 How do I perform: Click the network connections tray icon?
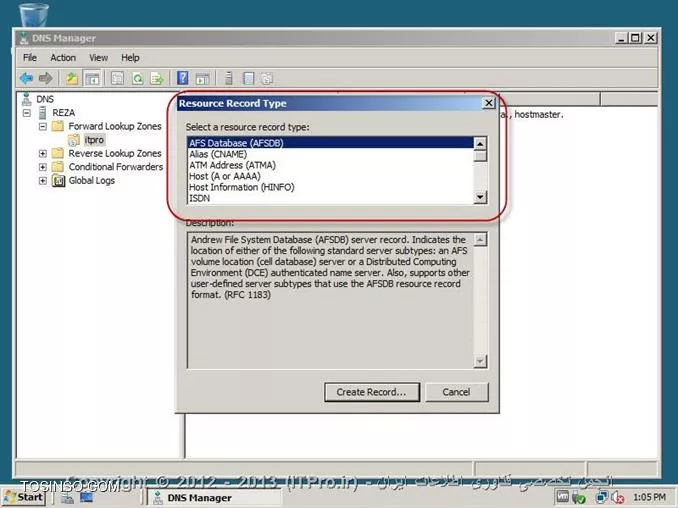click(601, 497)
